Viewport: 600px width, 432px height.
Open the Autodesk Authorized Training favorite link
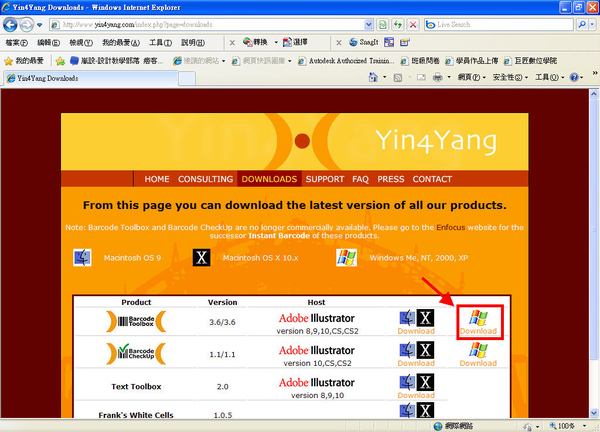pyautogui.click(x=346, y=61)
